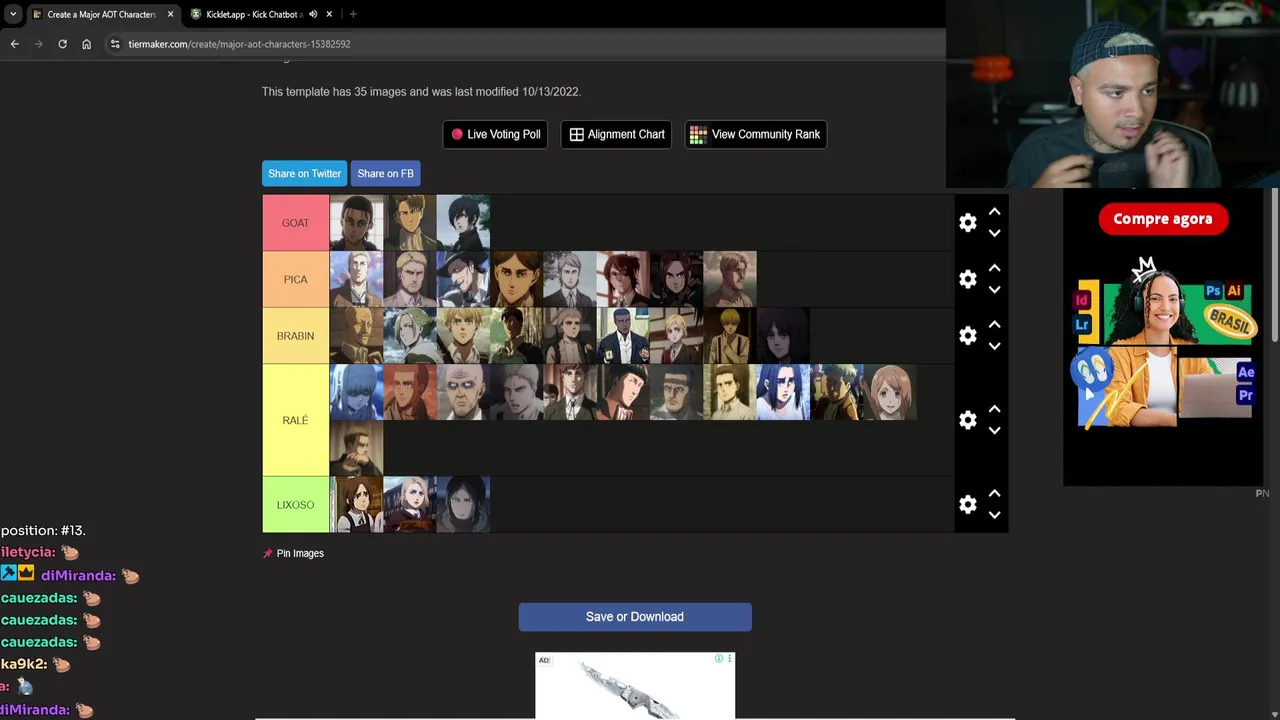Select character in RALÉ second row
This screenshot has width=1280, height=720.
click(356, 448)
